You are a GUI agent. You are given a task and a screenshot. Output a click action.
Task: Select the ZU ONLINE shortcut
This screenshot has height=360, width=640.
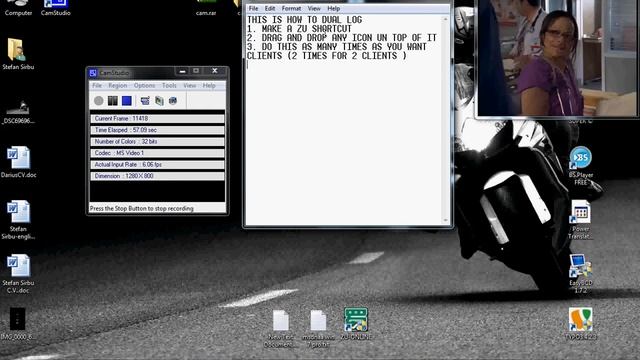356,324
